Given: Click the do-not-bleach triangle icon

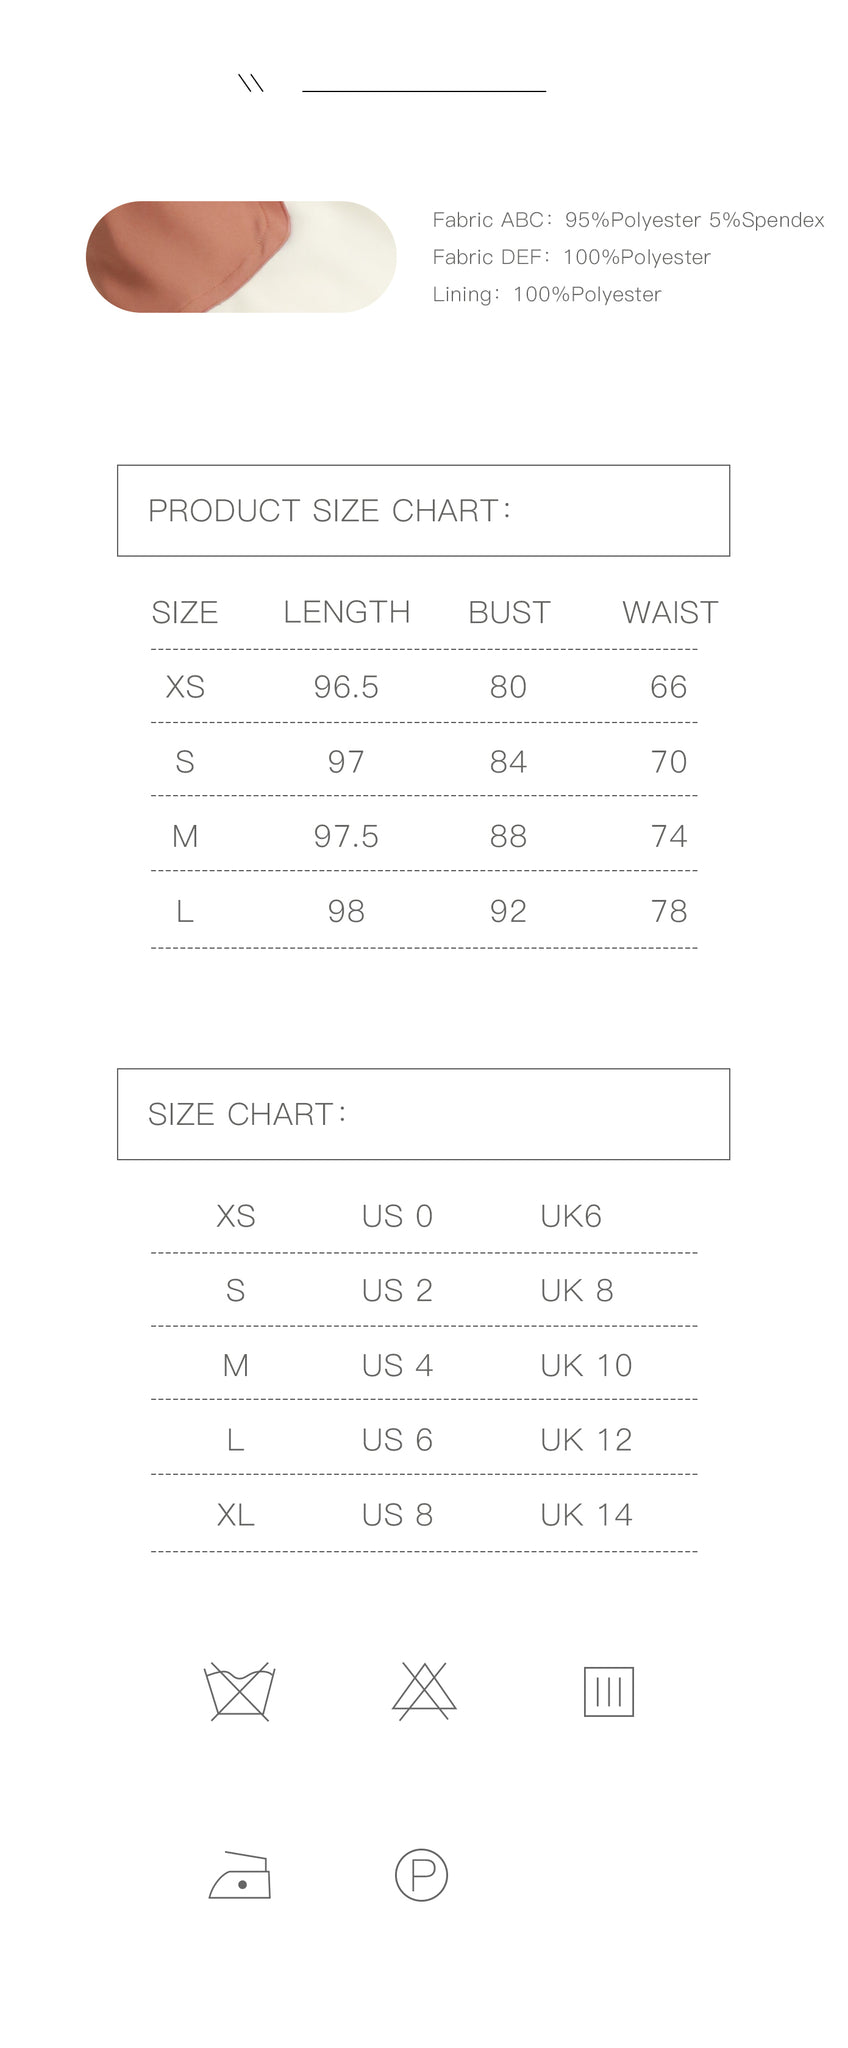Looking at the screenshot, I should [x=424, y=1691].
